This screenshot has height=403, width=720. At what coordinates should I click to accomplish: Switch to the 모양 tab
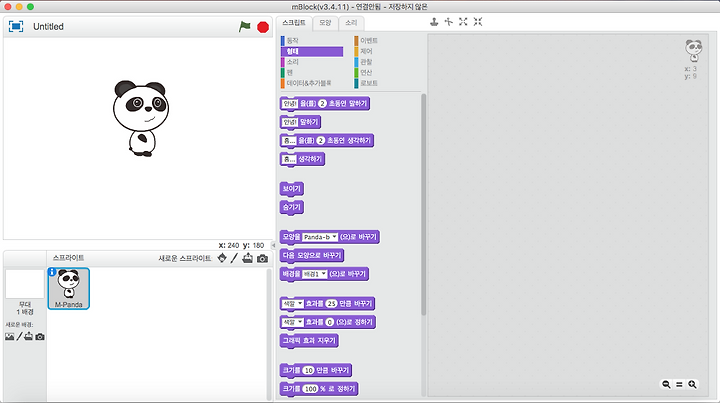coord(325,22)
